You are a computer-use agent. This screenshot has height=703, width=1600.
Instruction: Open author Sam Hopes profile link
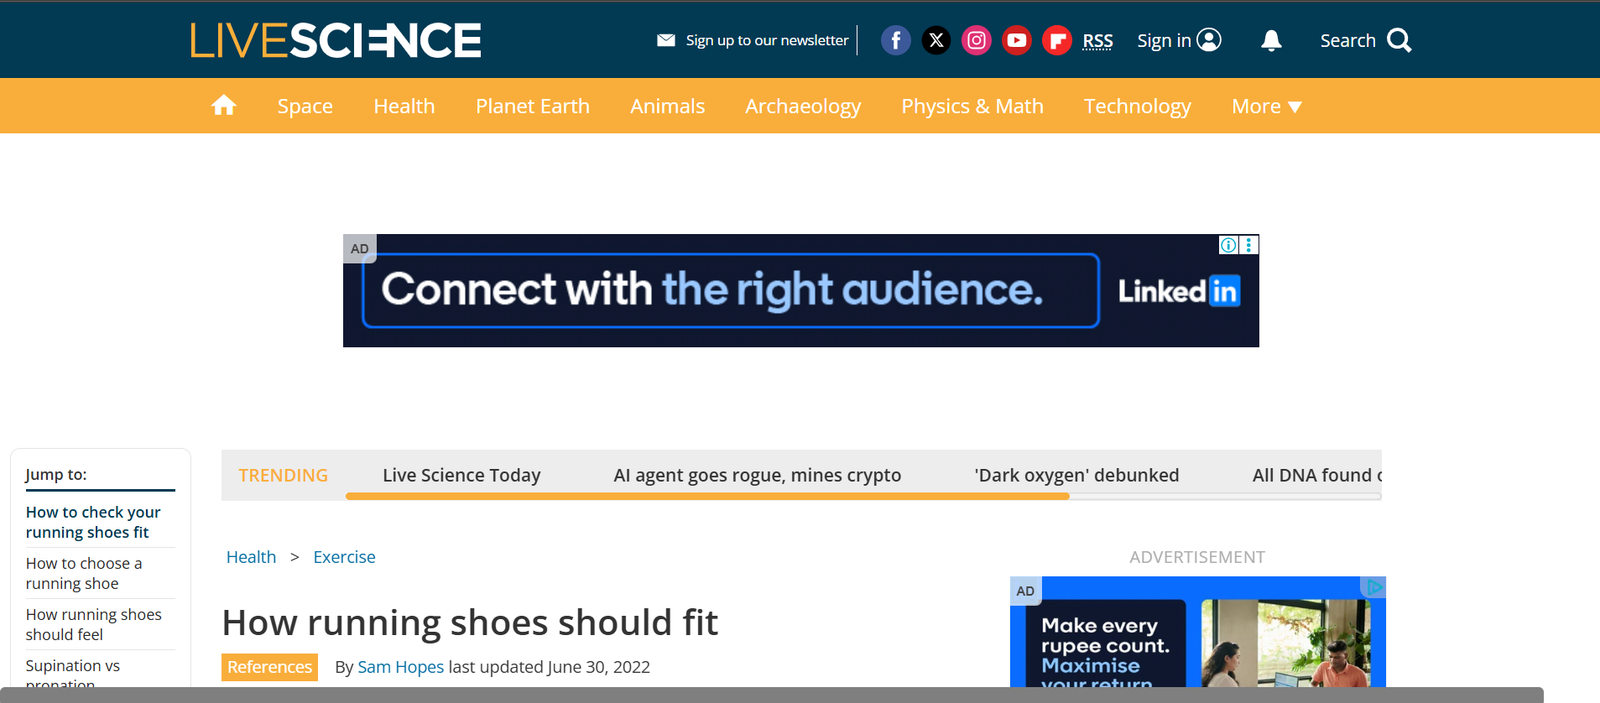400,667
